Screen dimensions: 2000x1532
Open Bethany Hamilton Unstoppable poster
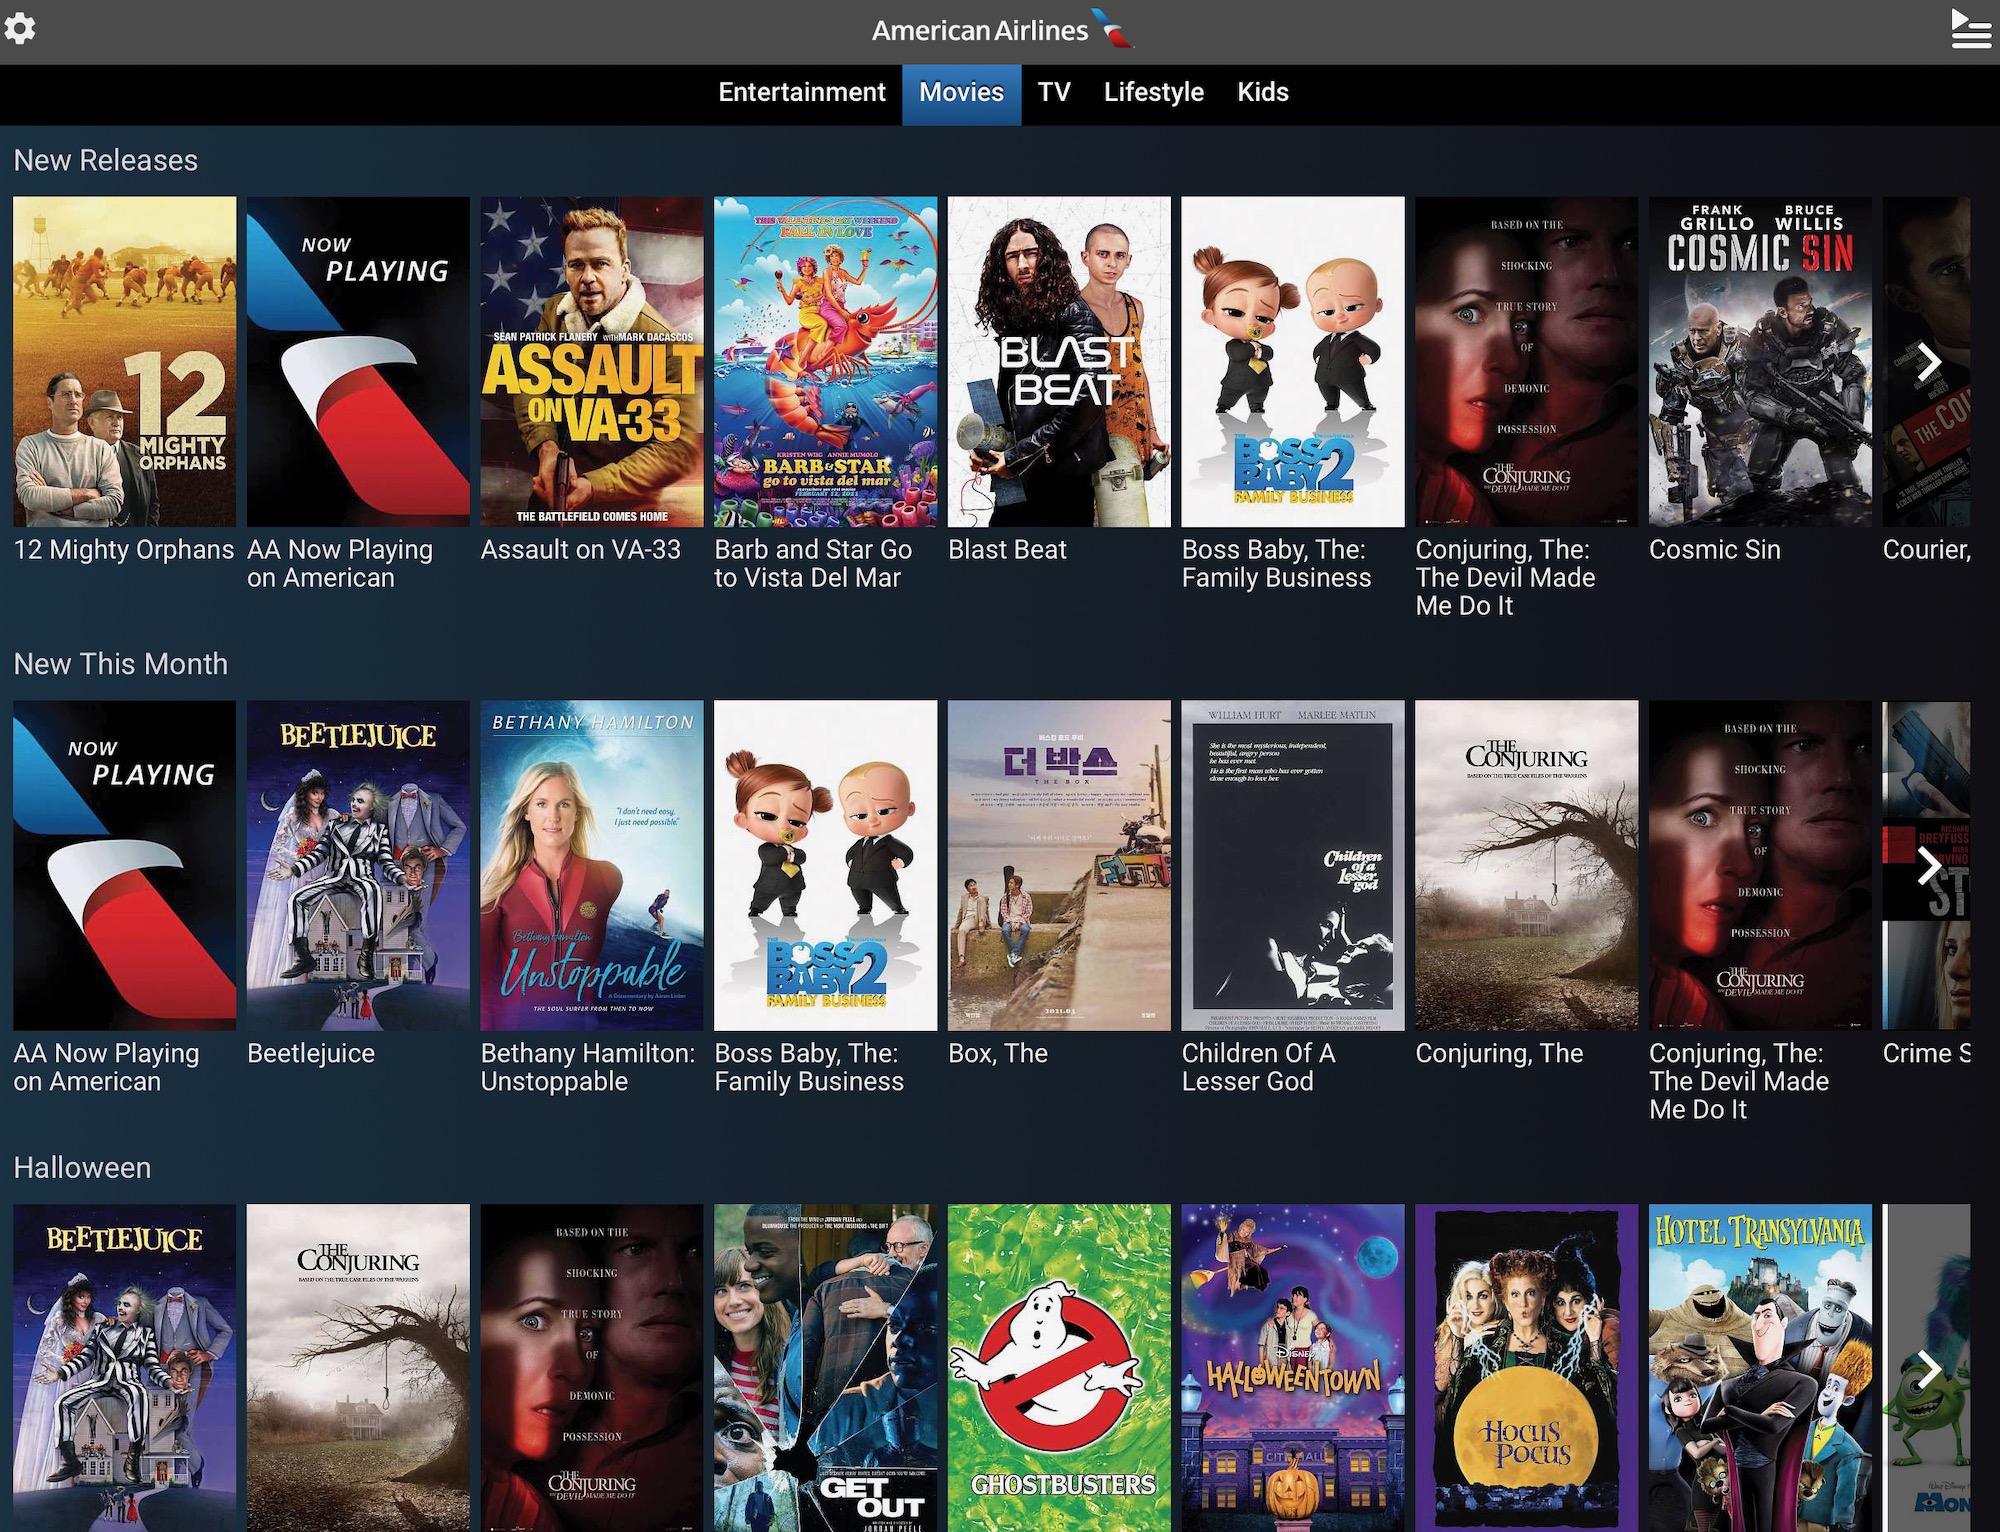point(592,866)
